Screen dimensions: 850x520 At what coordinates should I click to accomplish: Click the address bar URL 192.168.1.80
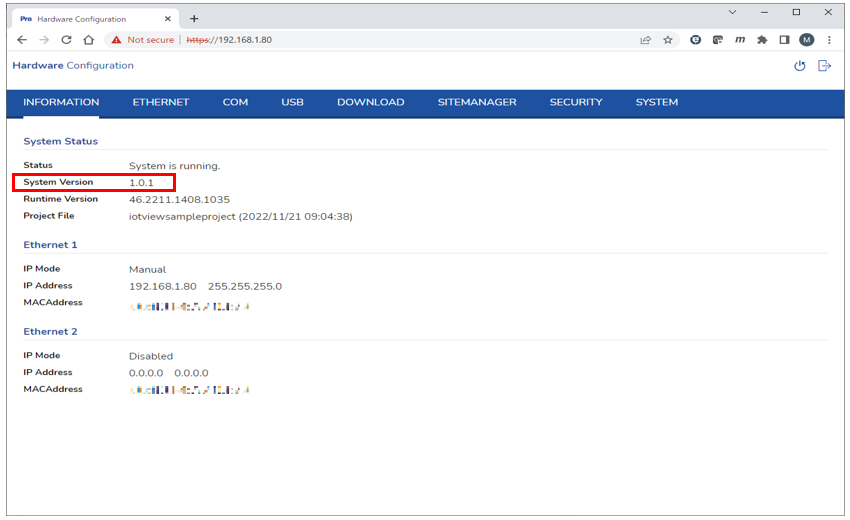(x=229, y=40)
